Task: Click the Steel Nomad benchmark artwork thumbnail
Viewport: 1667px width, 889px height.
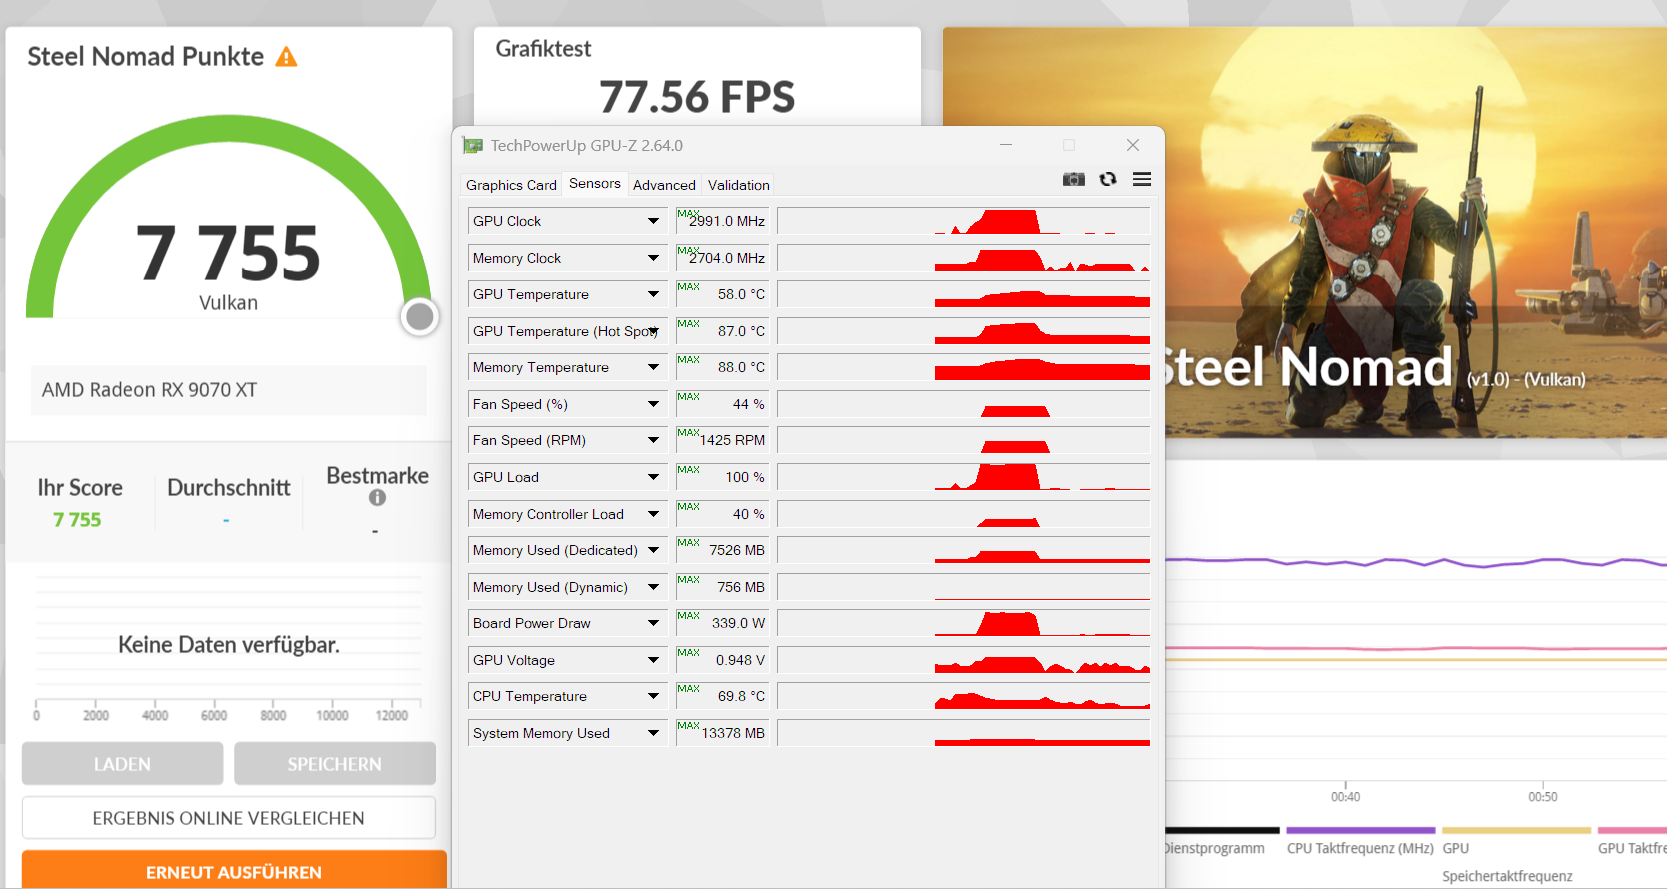Action: pyautogui.click(x=1305, y=232)
